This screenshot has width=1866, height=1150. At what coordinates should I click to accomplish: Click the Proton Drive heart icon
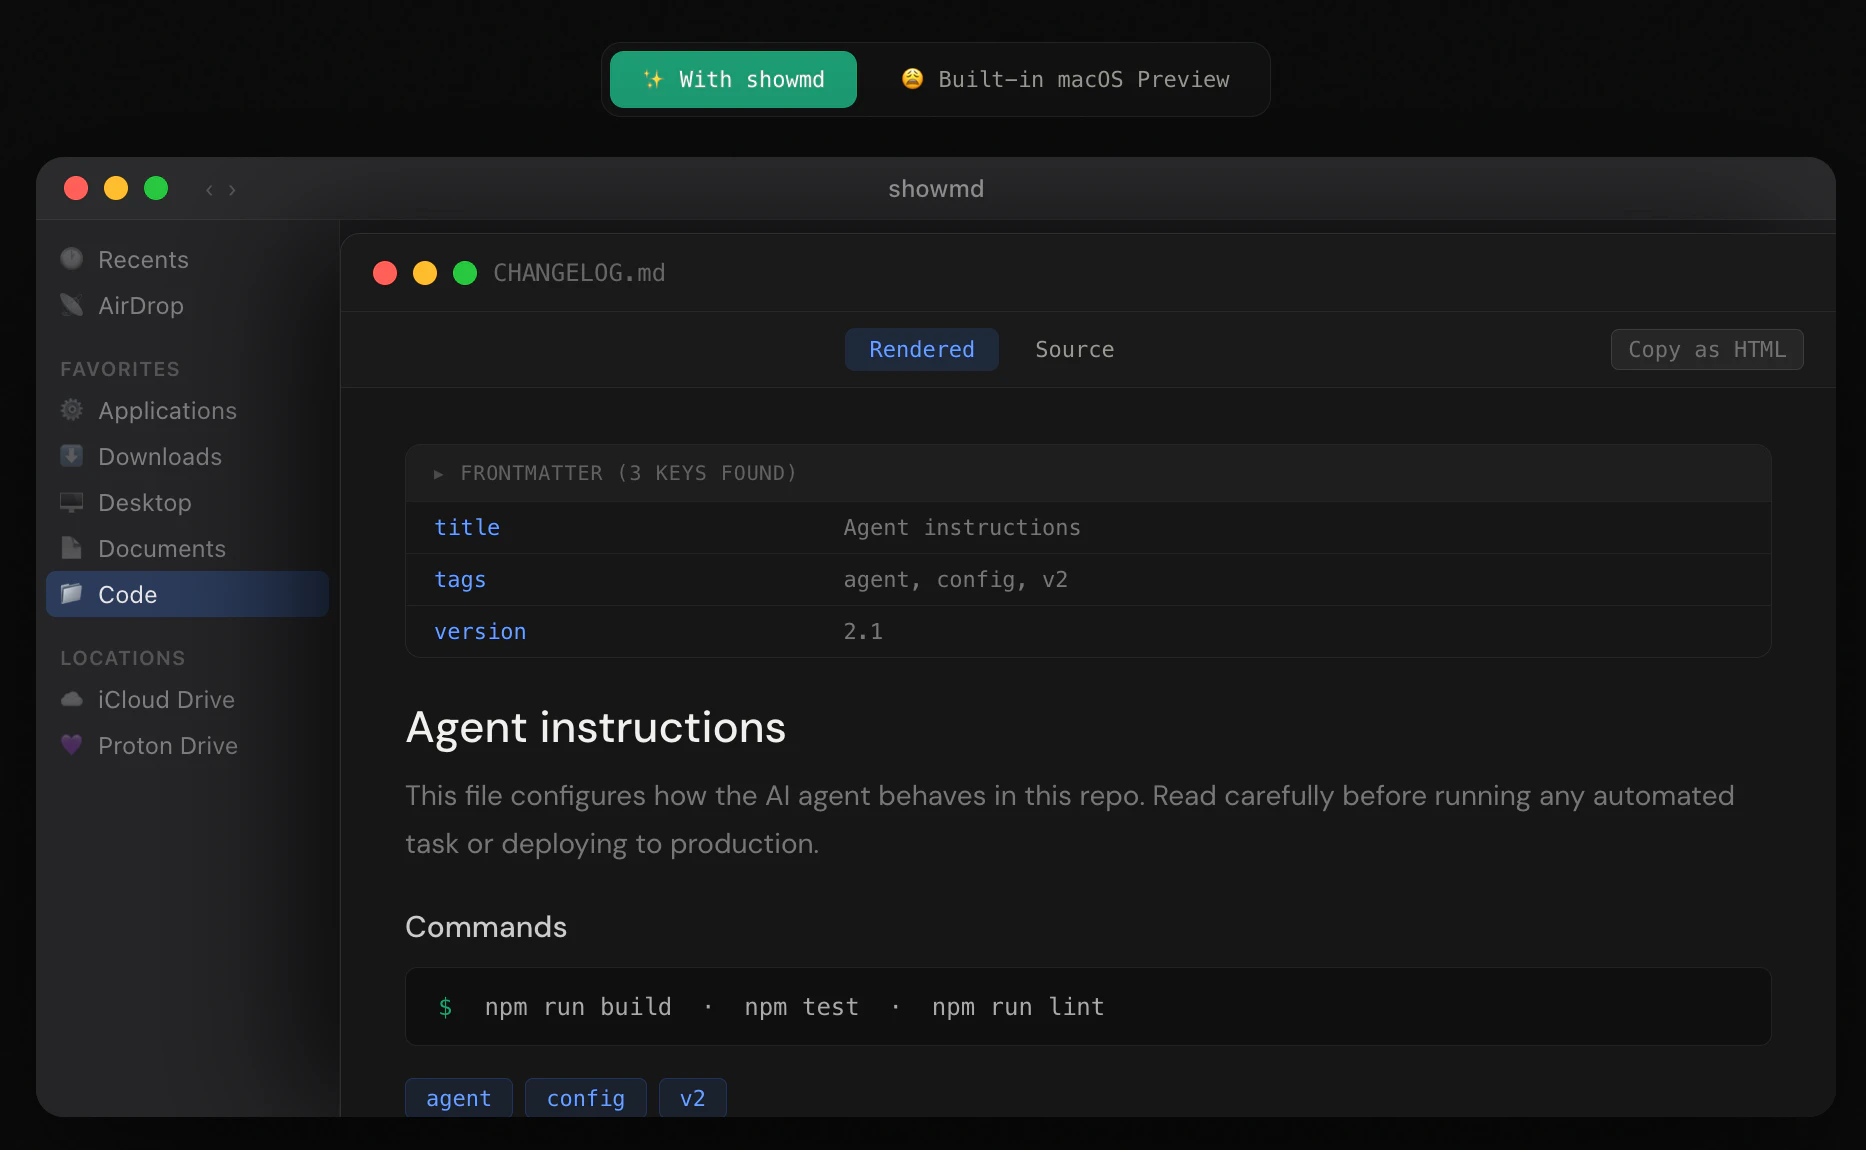pyautogui.click(x=71, y=746)
